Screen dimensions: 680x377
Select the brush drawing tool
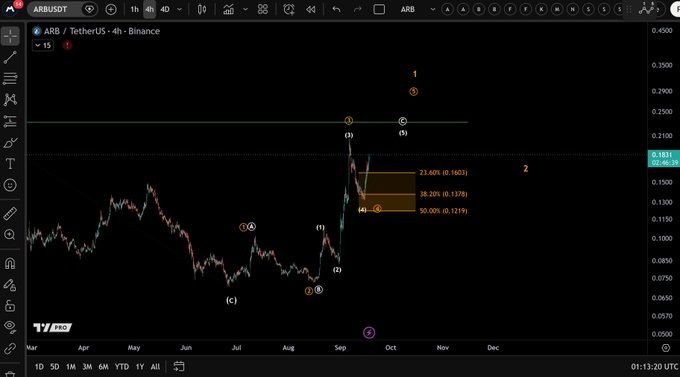[10, 143]
